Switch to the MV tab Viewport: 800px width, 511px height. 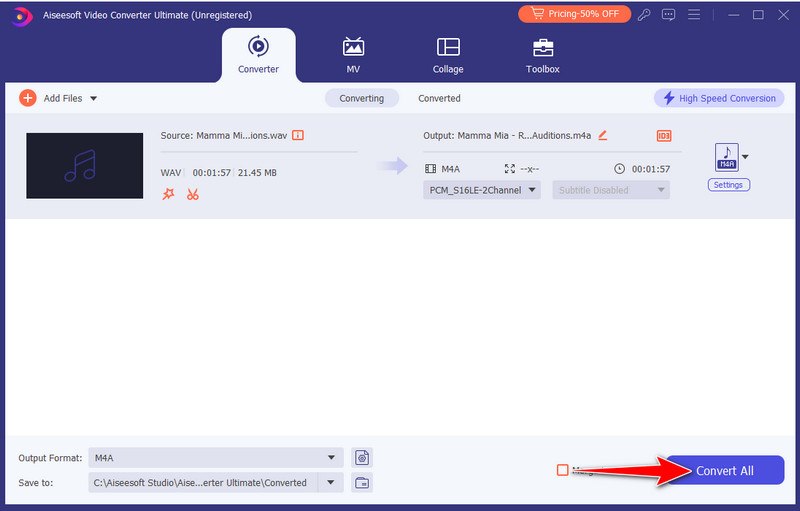point(353,55)
